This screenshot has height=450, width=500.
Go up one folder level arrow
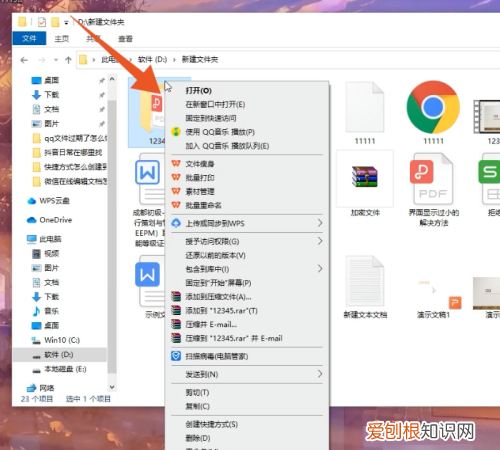(x=69, y=60)
